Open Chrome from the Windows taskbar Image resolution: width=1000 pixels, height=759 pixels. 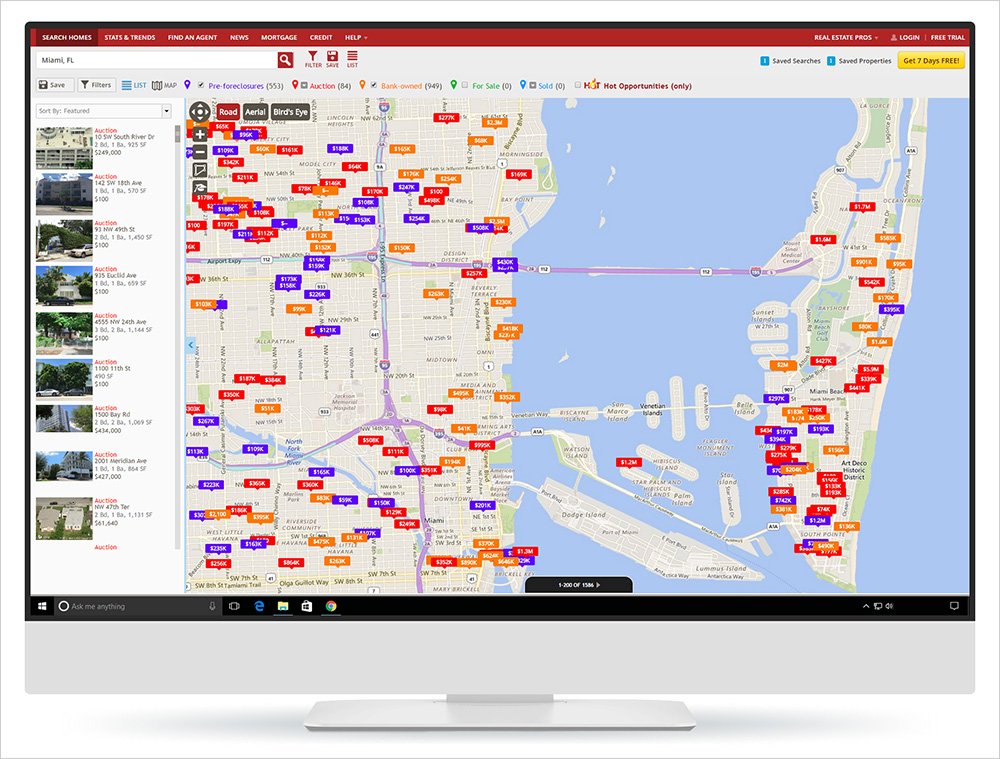tap(329, 606)
